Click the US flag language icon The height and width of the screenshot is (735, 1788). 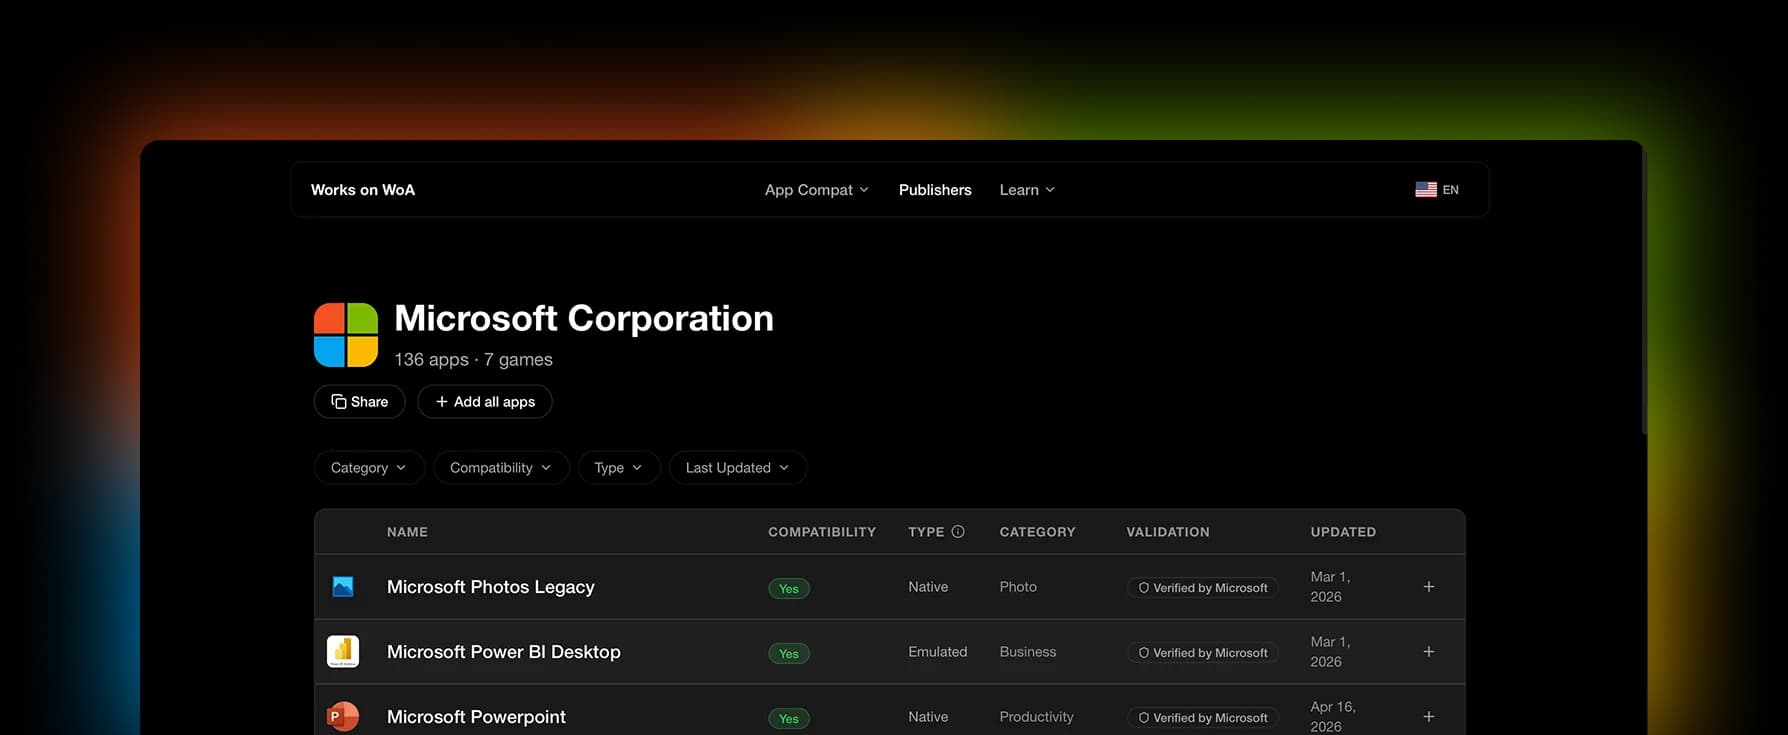pyautogui.click(x=1426, y=190)
